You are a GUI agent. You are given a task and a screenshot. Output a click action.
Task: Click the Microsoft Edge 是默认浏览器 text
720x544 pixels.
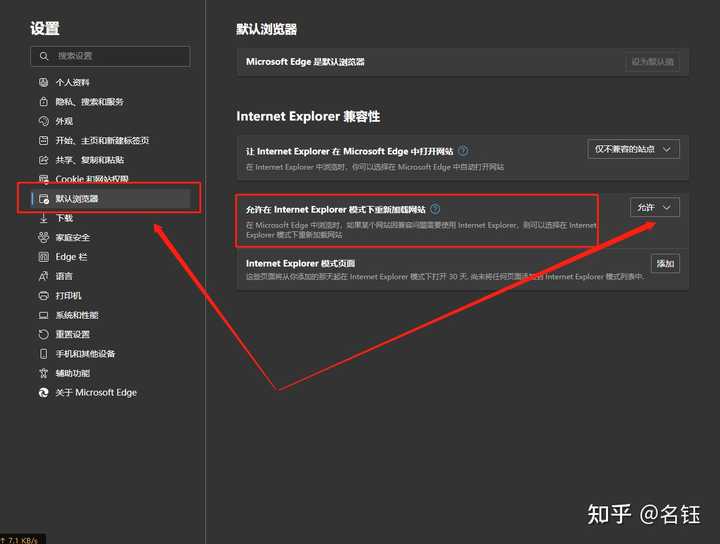(x=305, y=62)
